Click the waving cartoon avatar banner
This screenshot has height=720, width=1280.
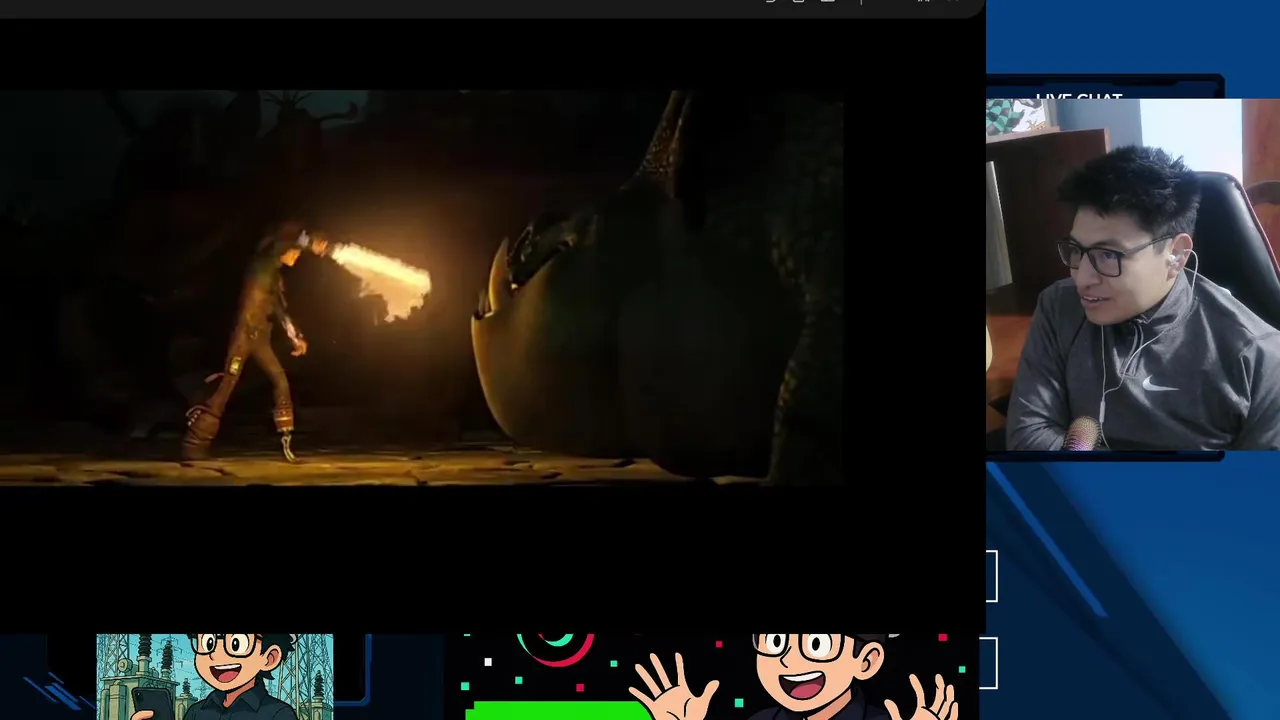[709, 677]
